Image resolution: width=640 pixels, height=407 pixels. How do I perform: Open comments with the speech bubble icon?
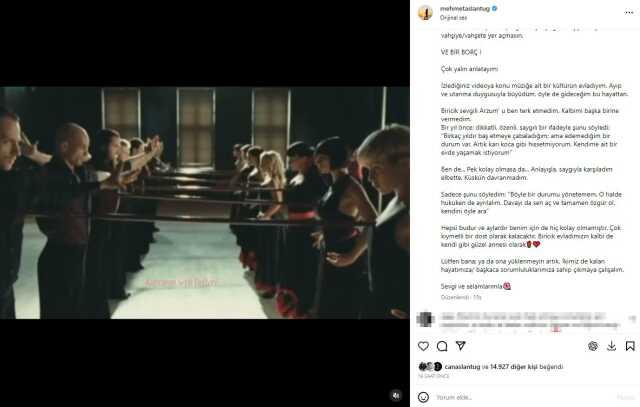point(442,346)
